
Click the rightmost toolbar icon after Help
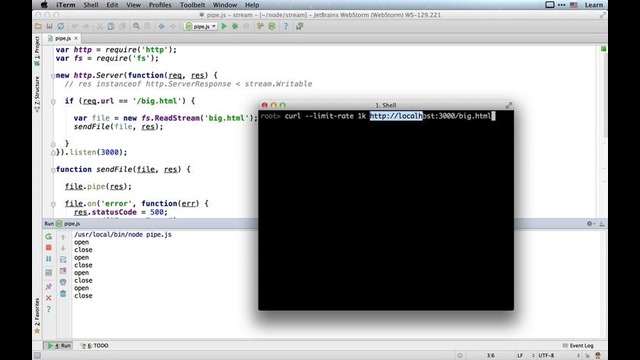tap(300, 27)
